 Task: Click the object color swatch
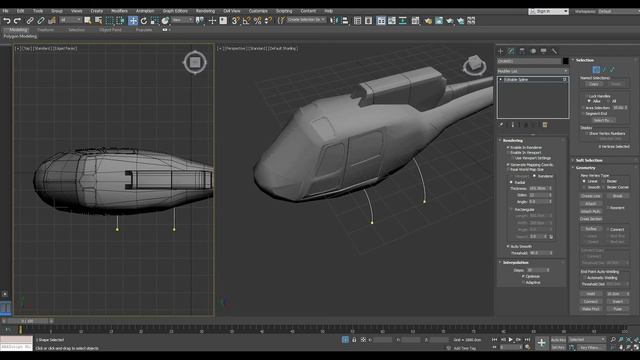565,61
